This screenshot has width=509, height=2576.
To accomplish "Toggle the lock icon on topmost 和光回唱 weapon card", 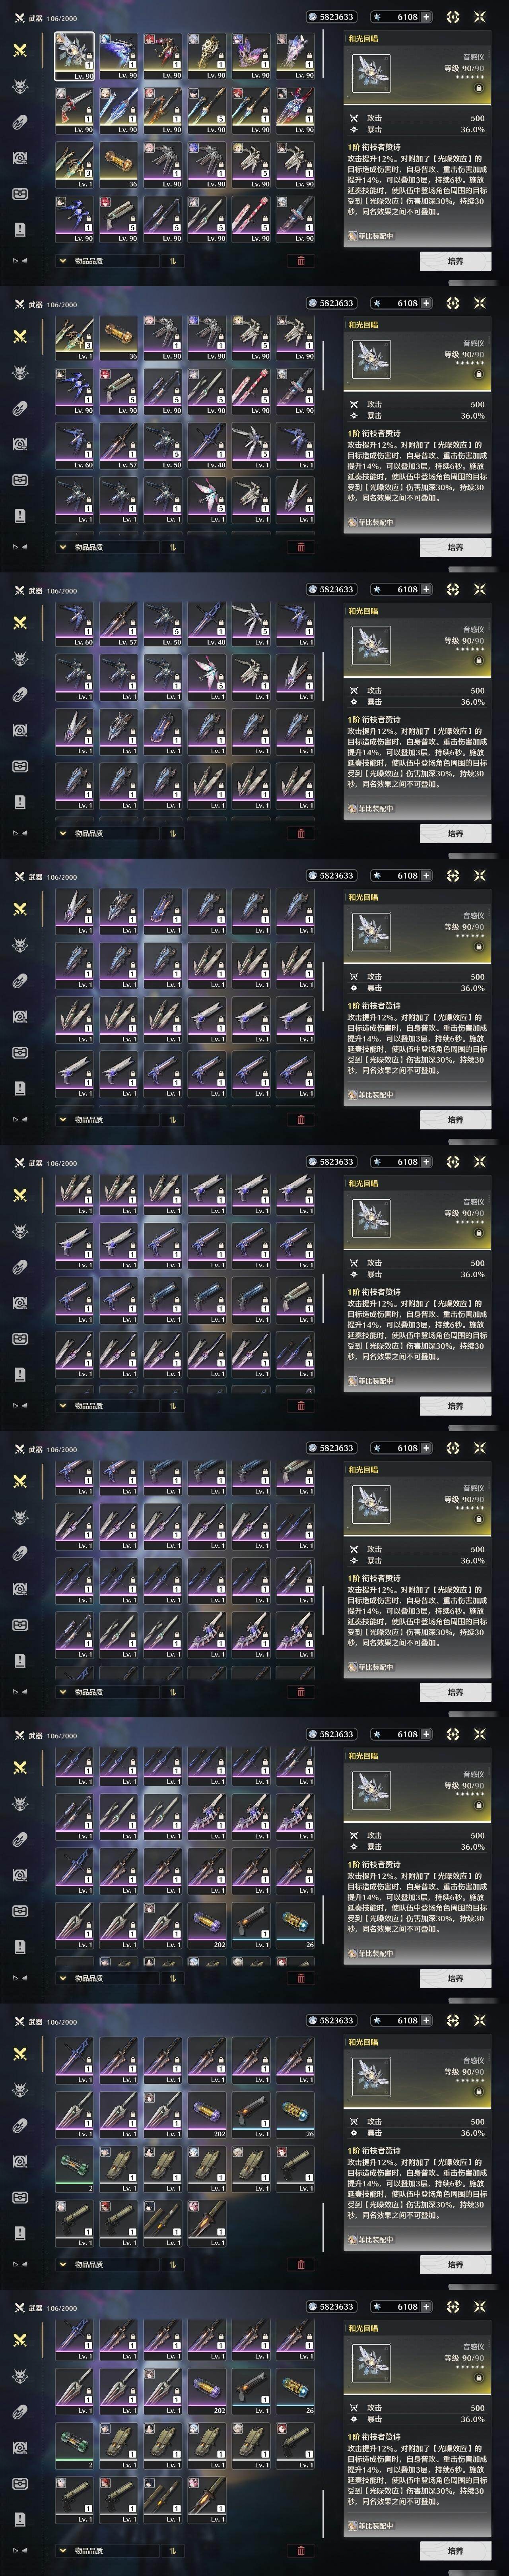I will [479, 87].
